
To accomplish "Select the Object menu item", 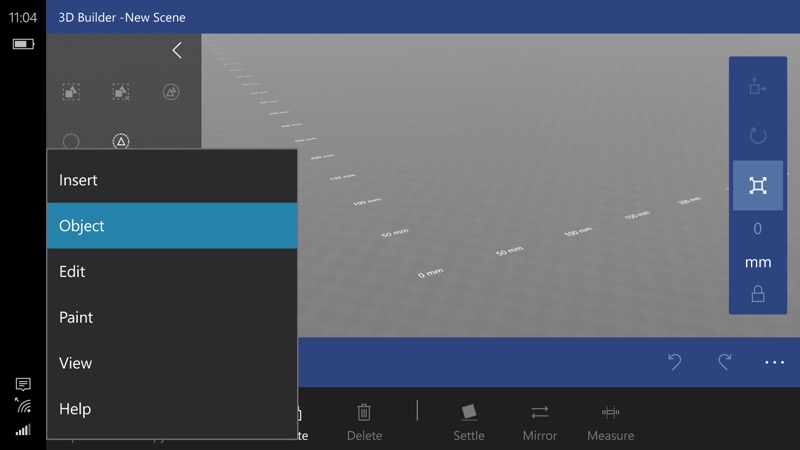I will pyautogui.click(x=172, y=226).
